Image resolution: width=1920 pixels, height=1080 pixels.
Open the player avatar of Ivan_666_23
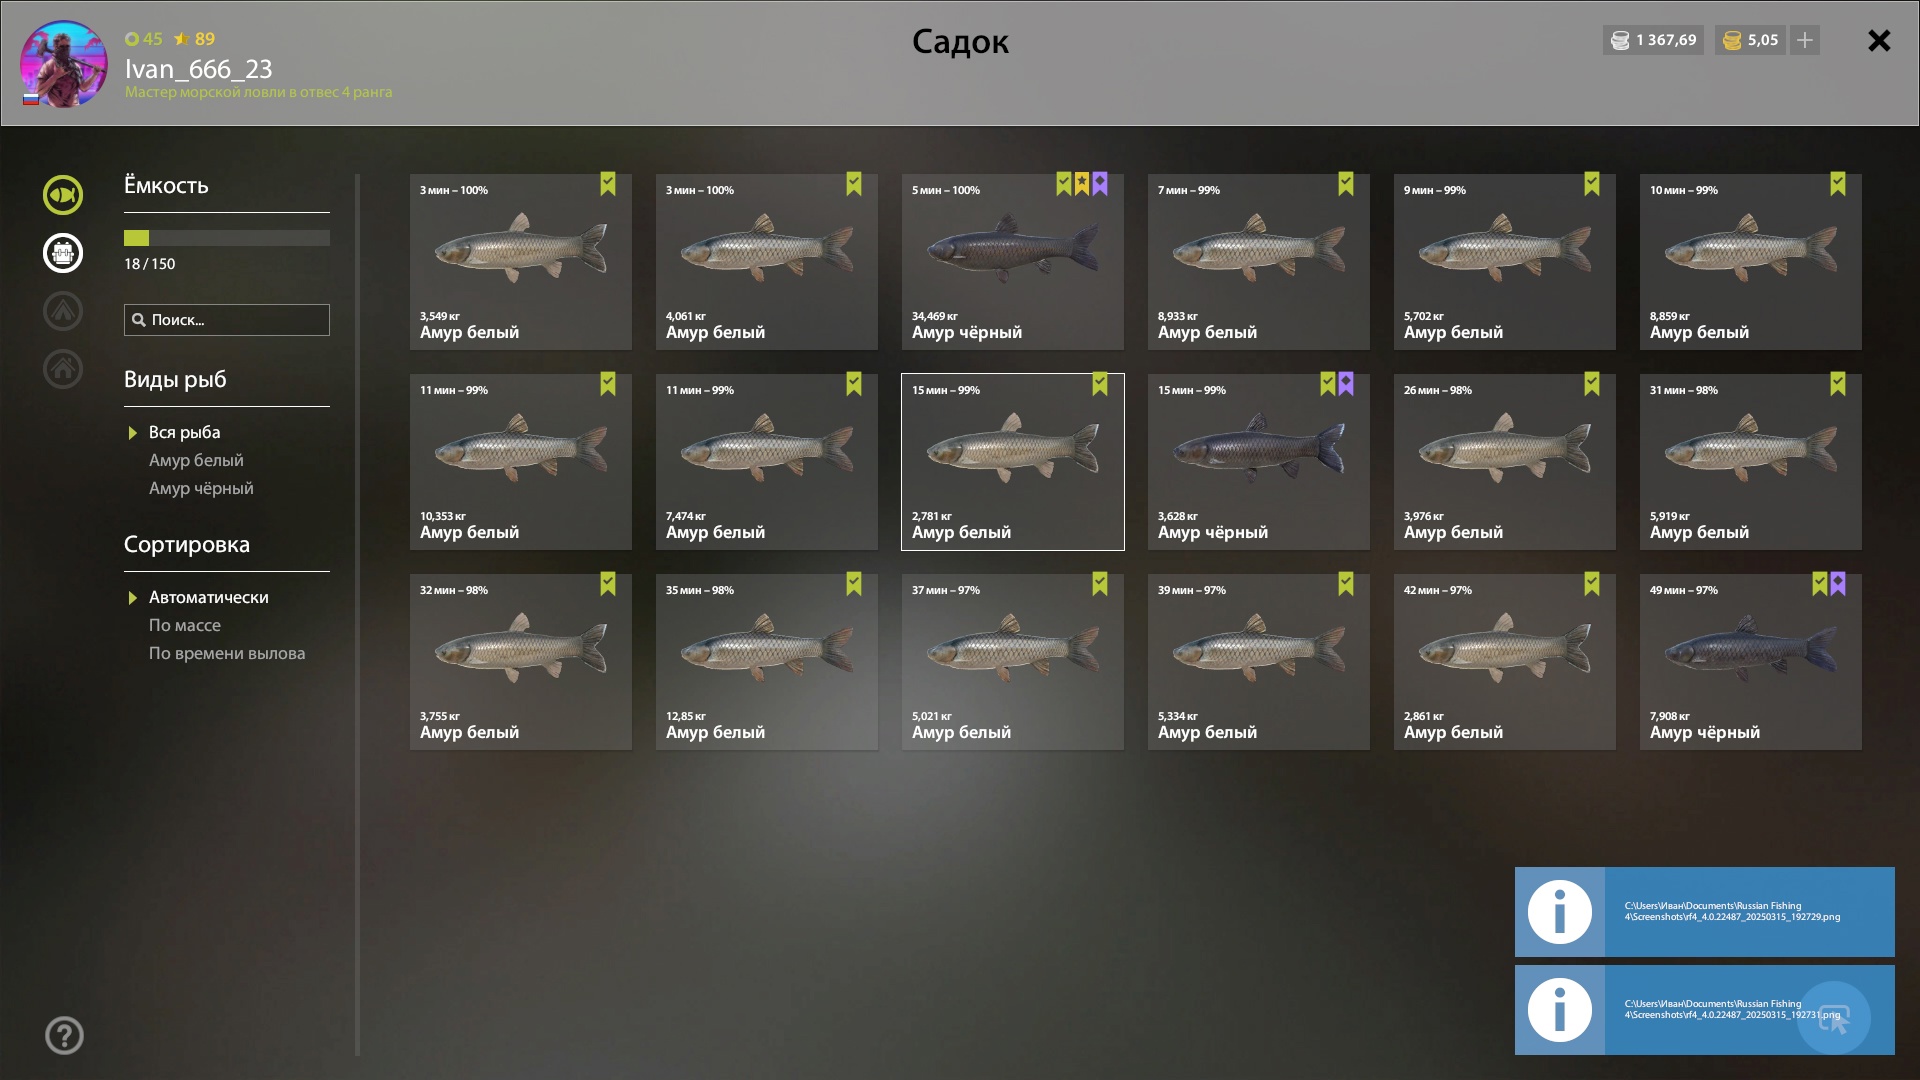tap(64, 64)
